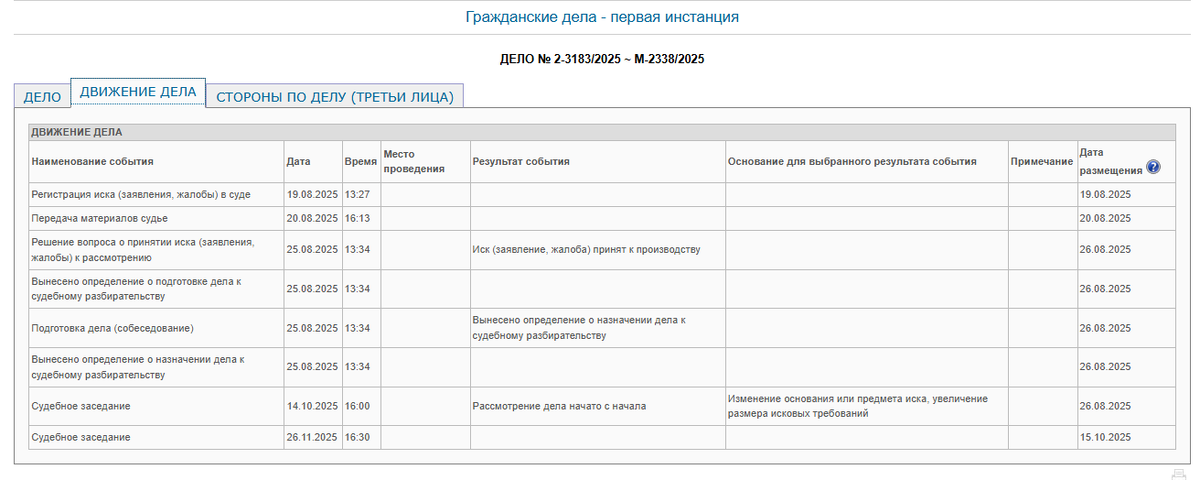
Task: Click the Примечание column header
Action: pyautogui.click(x=1042, y=161)
